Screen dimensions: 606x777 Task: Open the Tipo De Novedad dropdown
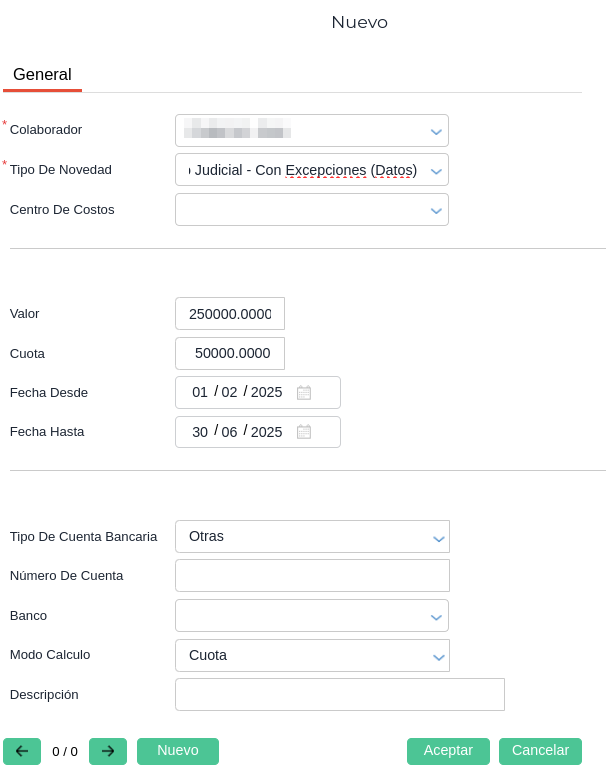tap(436, 171)
